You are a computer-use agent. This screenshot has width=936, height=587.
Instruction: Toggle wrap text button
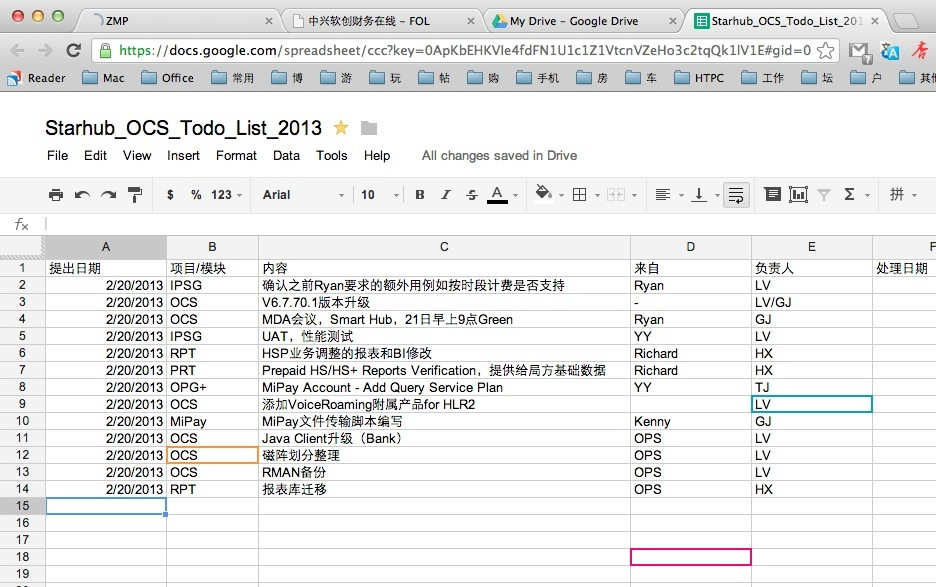736,195
